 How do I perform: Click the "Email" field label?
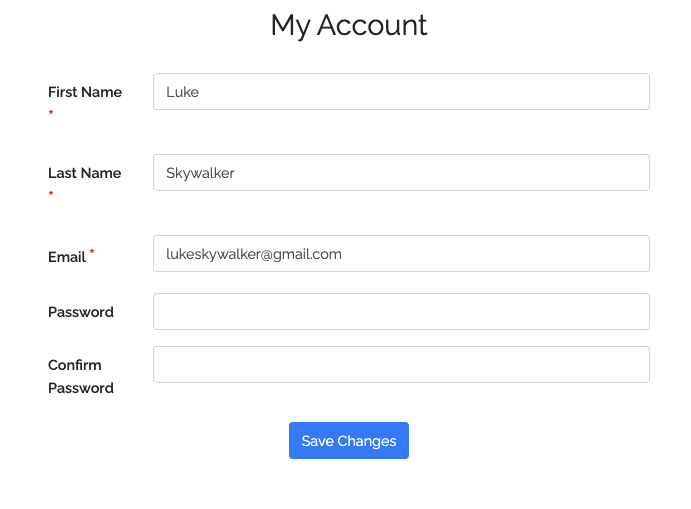click(x=67, y=257)
